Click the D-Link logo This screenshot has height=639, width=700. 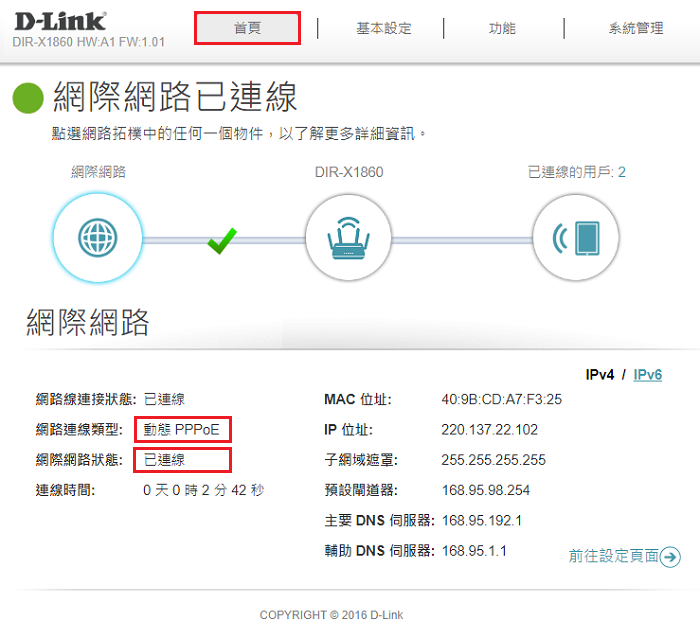60,22
